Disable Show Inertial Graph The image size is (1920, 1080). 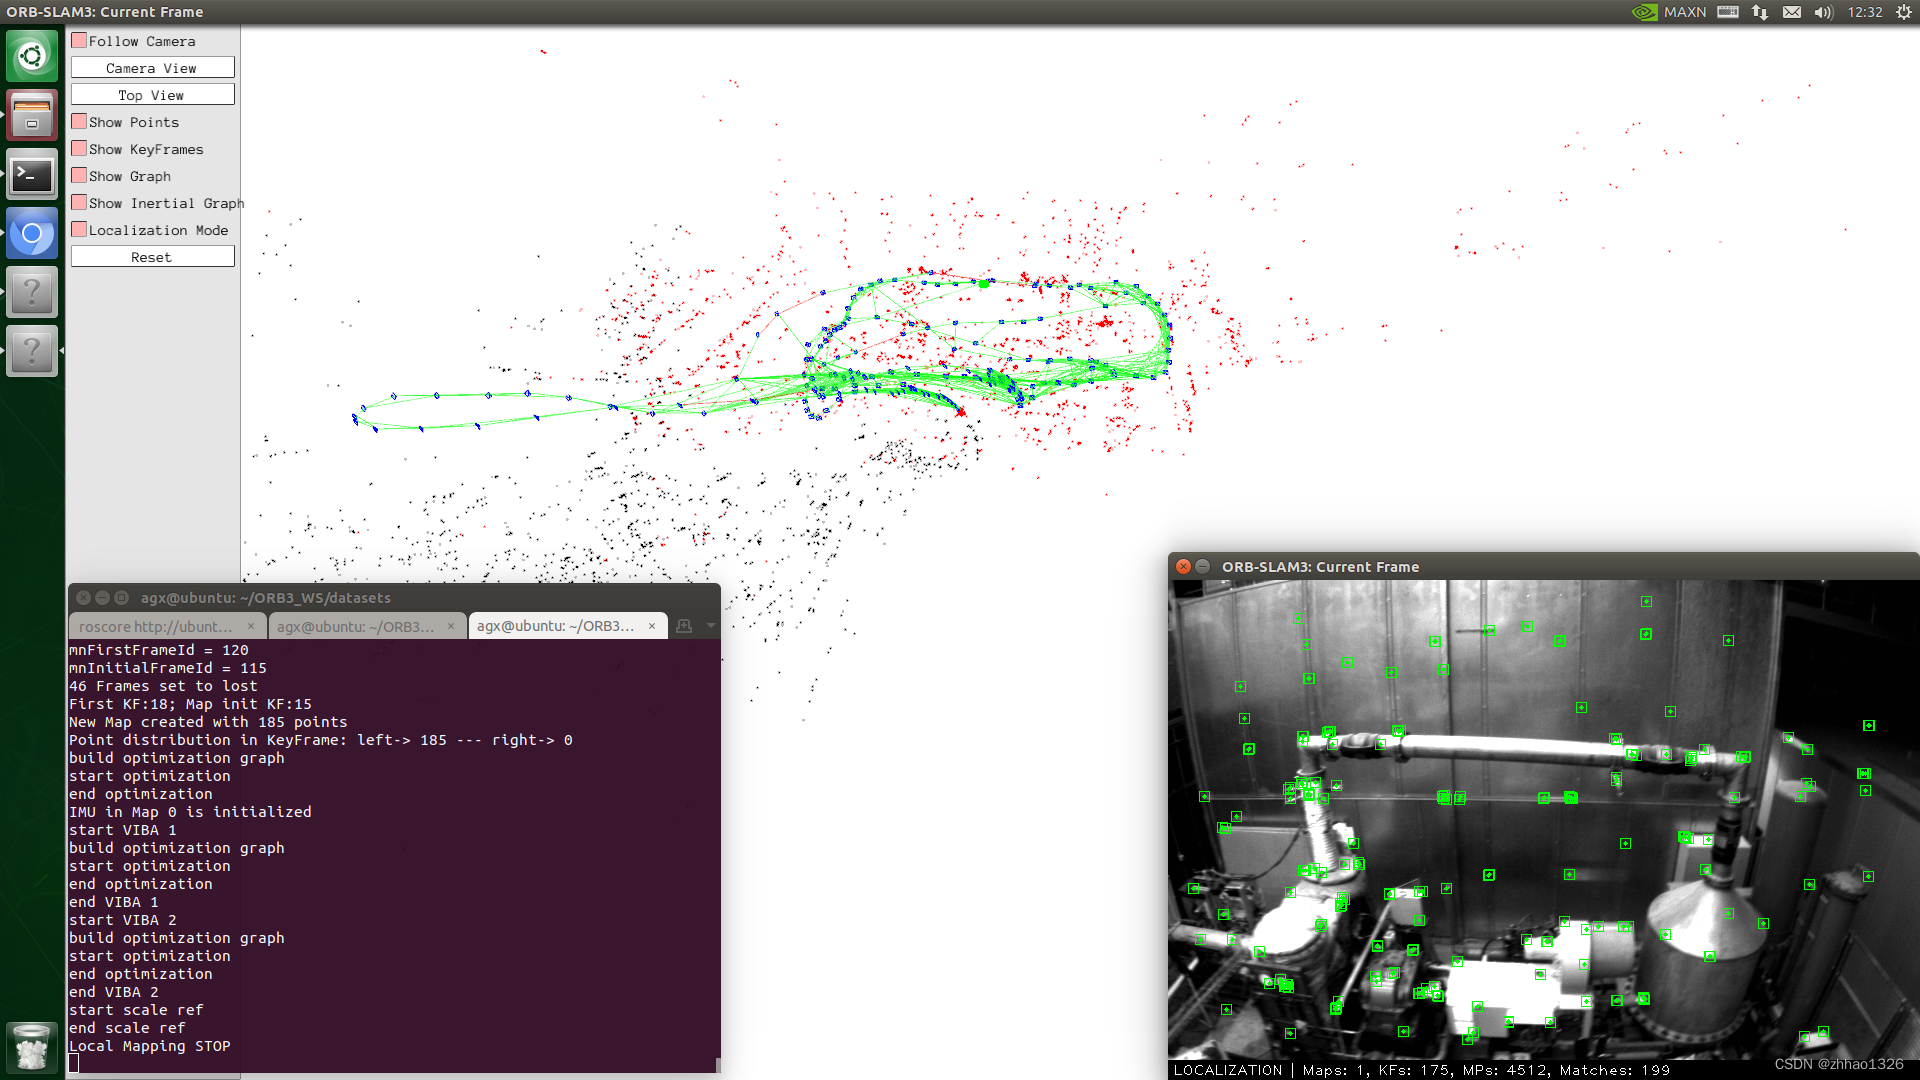pyautogui.click(x=79, y=202)
